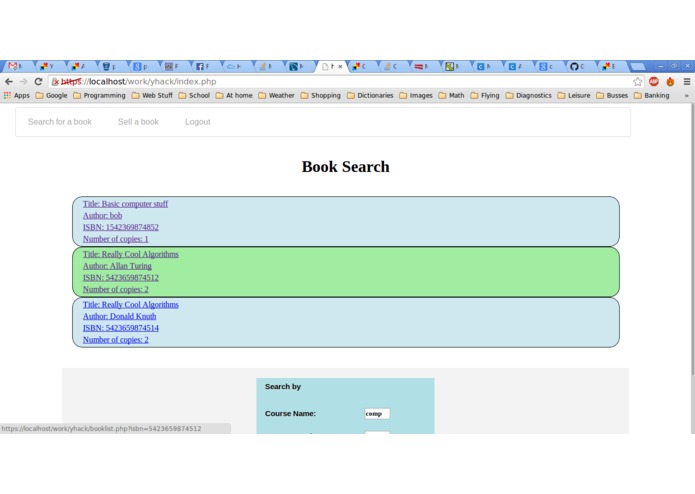Image resolution: width=695 pixels, height=494 pixels.
Task: Open the Shopping bookmarks folder
Action: click(x=320, y=95)
